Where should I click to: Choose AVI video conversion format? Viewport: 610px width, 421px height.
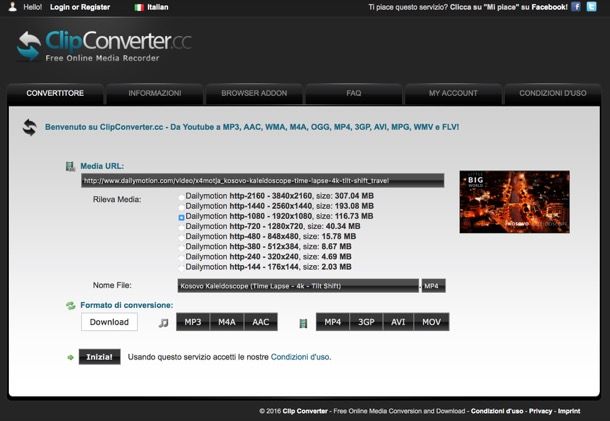(x=398, y=322)
